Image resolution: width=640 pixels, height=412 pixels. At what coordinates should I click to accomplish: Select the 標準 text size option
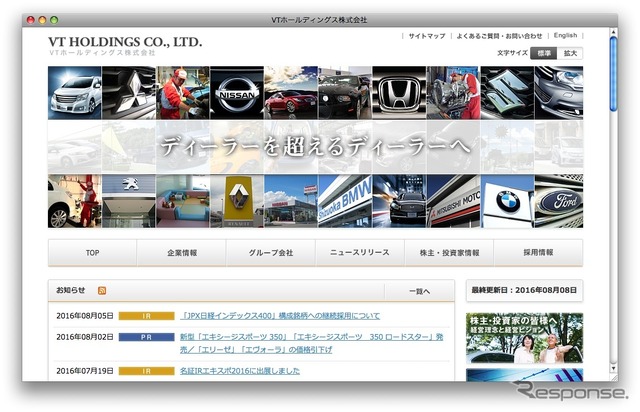point(543,53)
